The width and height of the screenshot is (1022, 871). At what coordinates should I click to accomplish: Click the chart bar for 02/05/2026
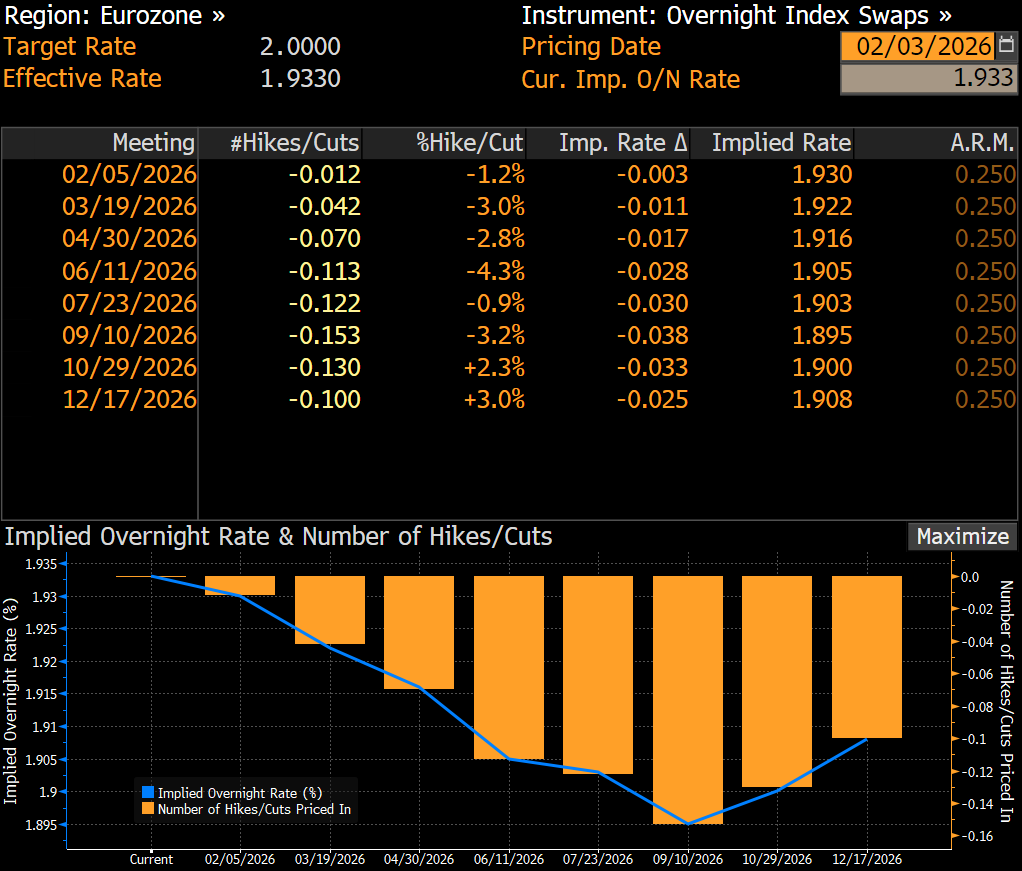click(240, 585)
